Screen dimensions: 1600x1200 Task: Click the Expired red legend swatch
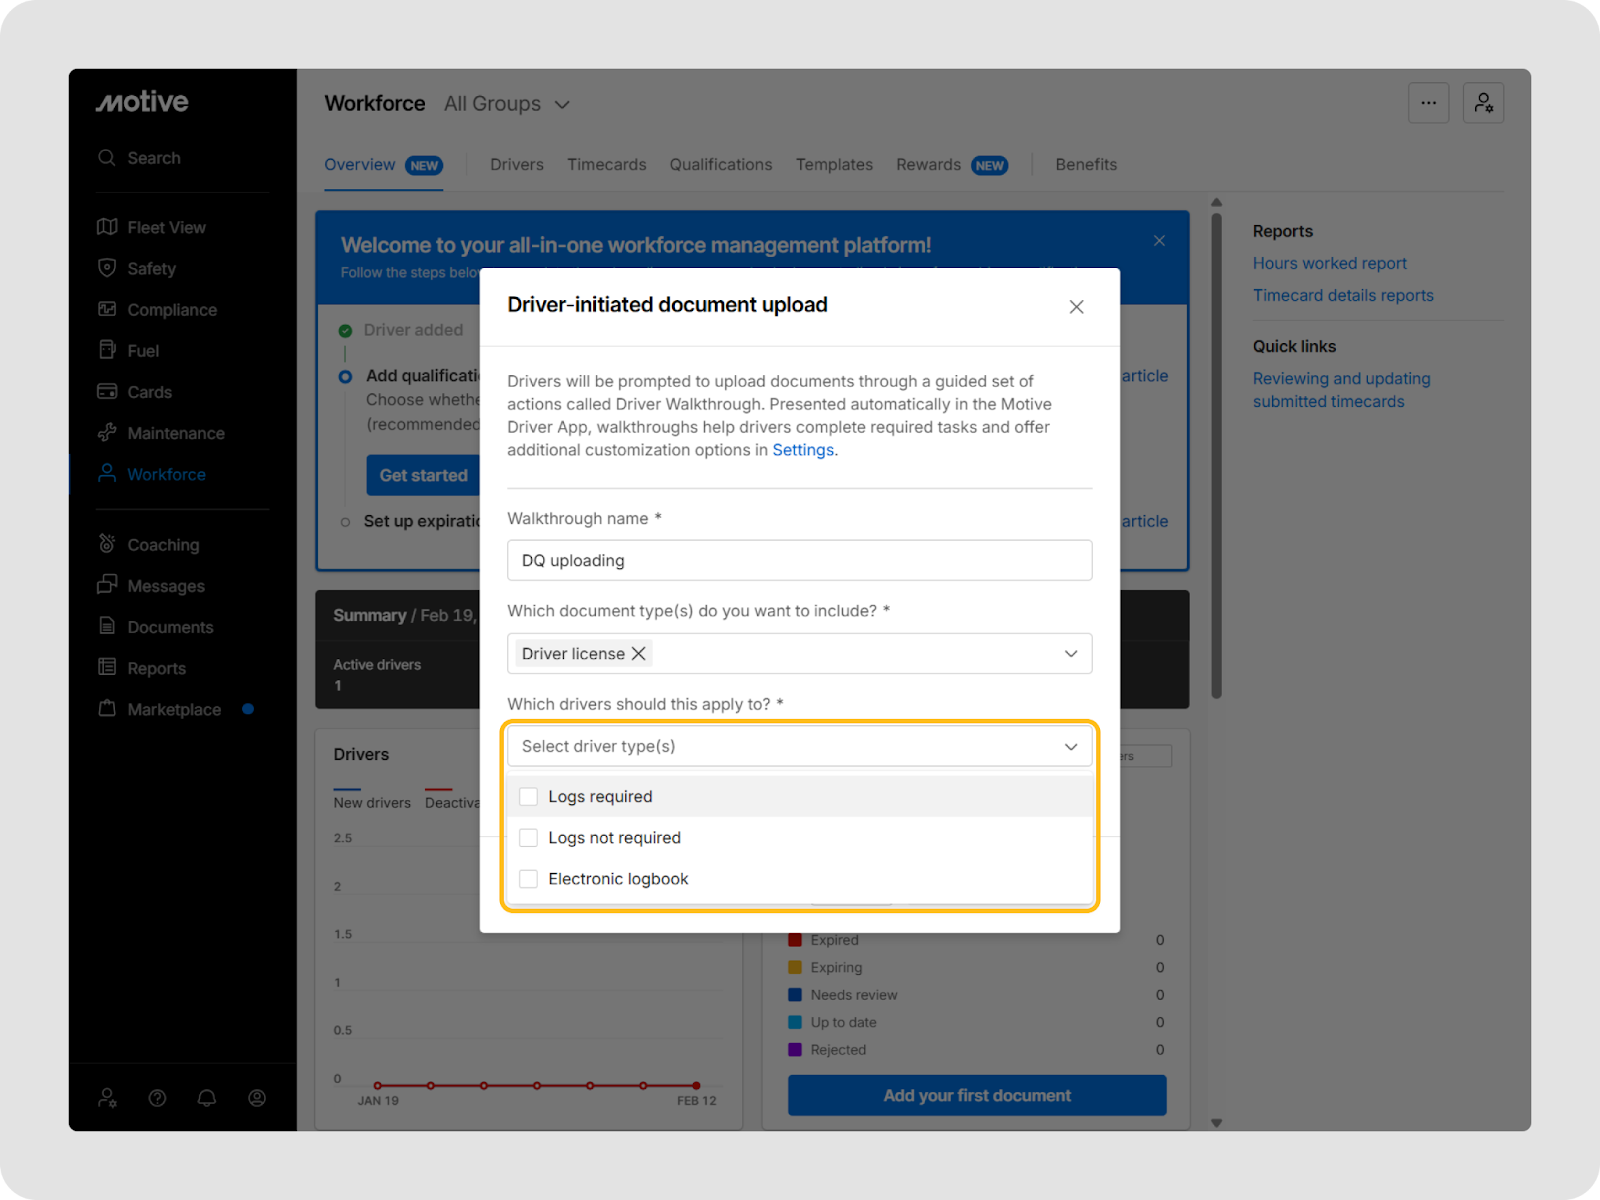(x=795, y=940)
